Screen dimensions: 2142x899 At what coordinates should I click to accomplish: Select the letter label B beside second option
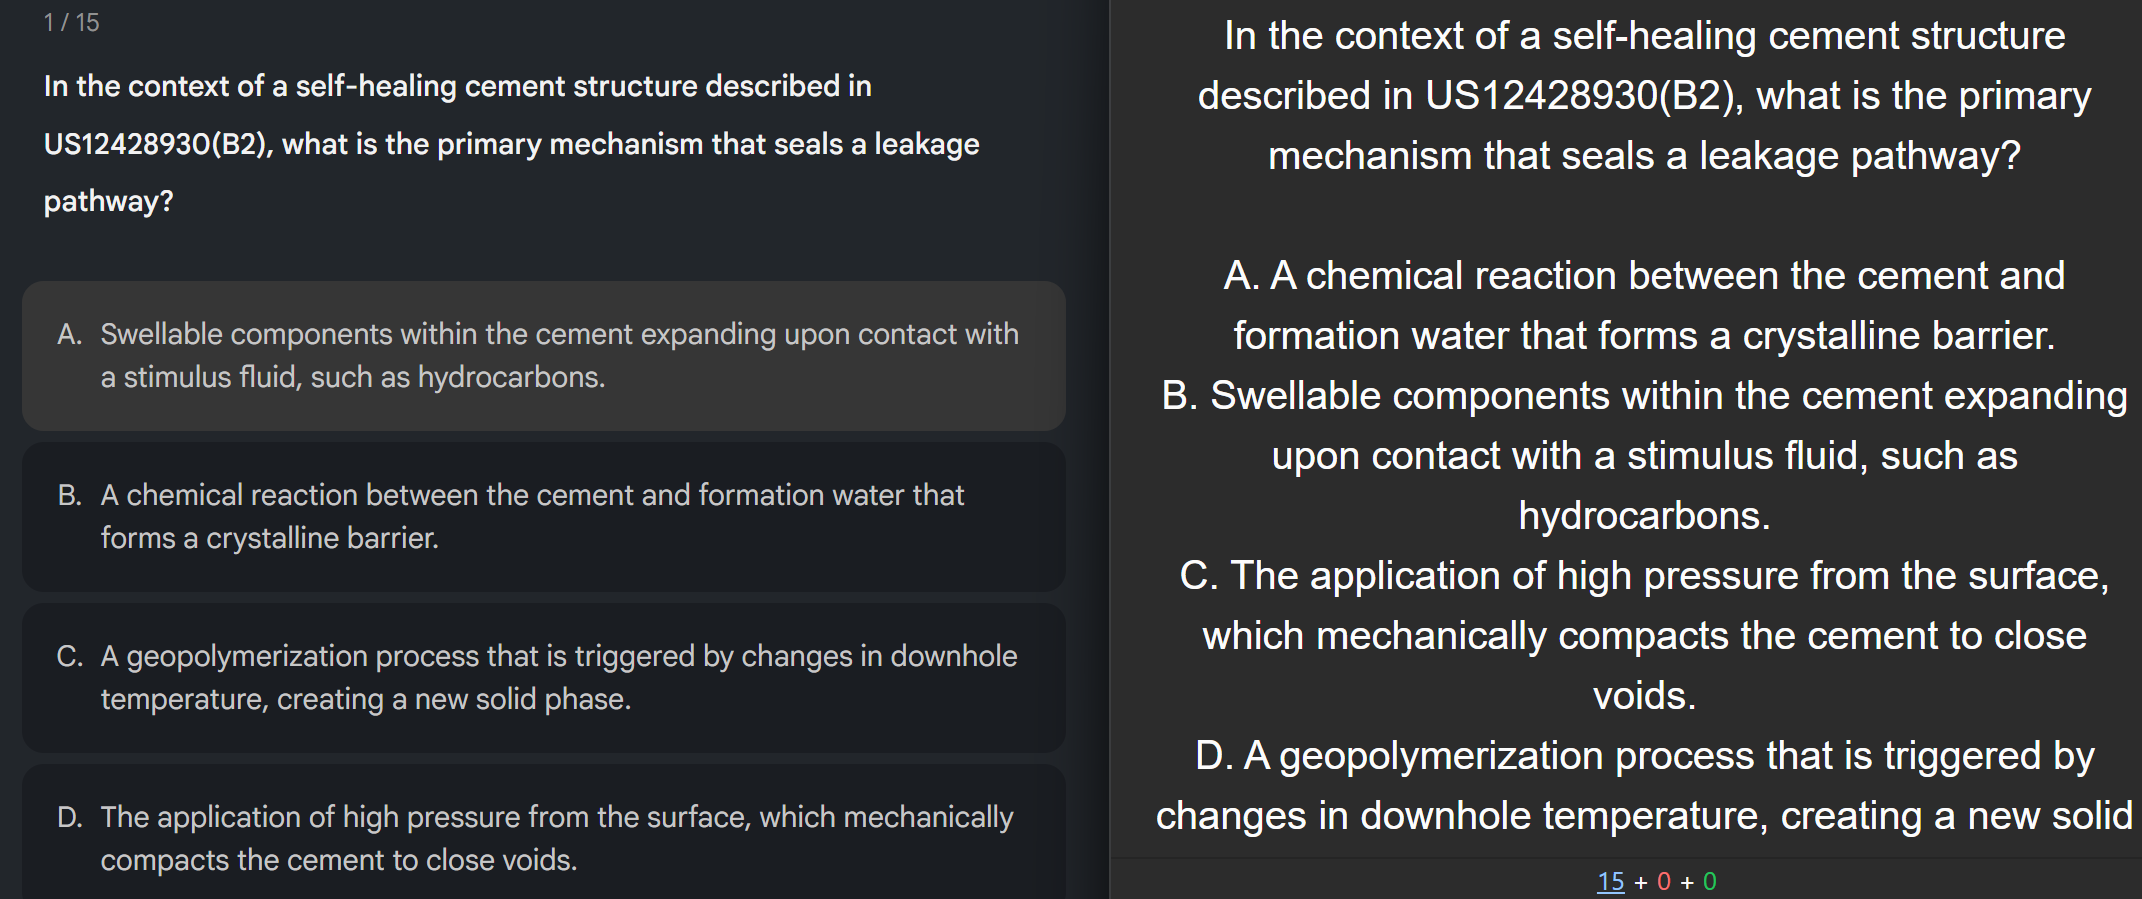pyautogui.click(x=70, y=494)
